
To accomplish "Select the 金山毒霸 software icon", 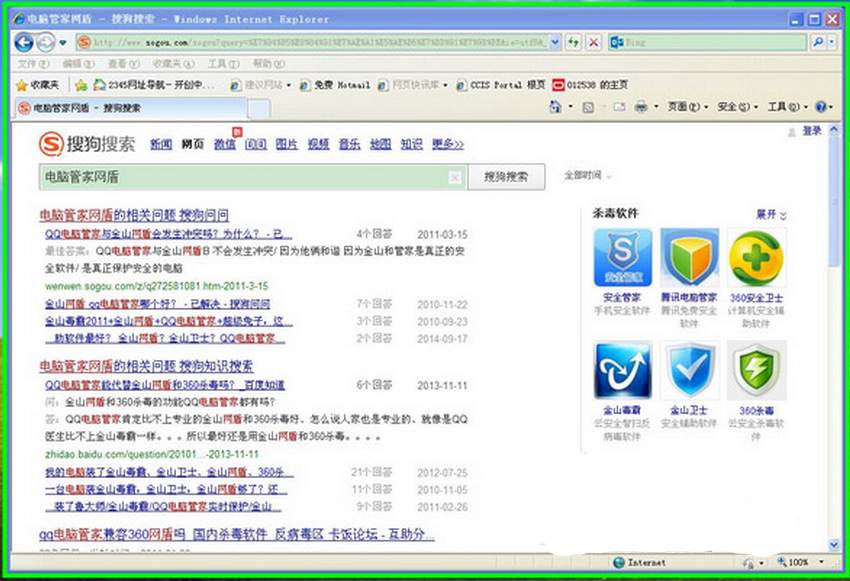I will pos(622,371).
